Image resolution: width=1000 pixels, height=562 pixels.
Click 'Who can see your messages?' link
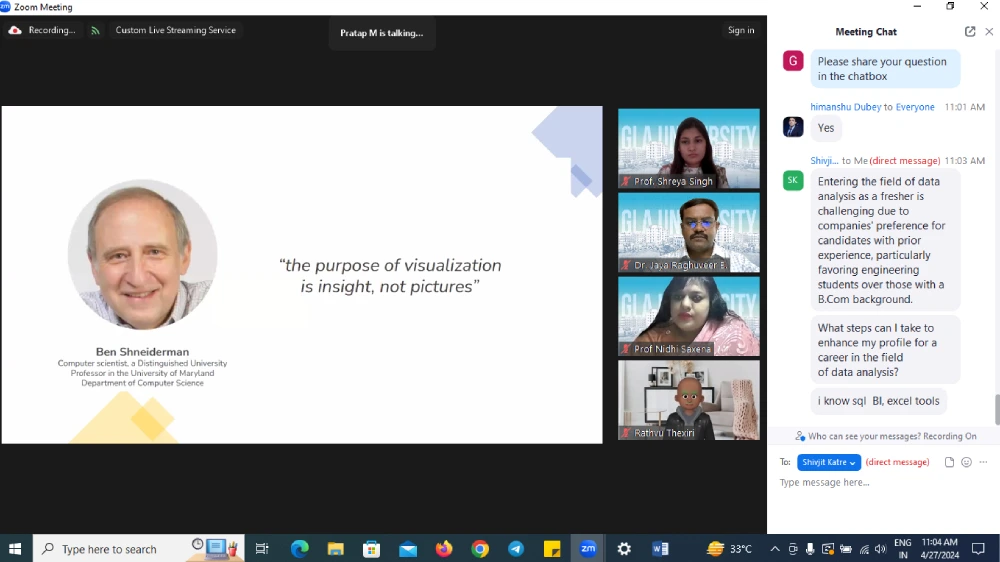pyautogui.click(x=864, y=436)
